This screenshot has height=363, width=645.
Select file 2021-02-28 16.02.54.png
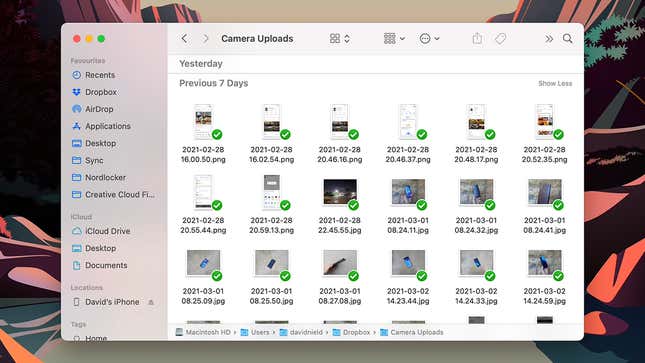(271, 134)
